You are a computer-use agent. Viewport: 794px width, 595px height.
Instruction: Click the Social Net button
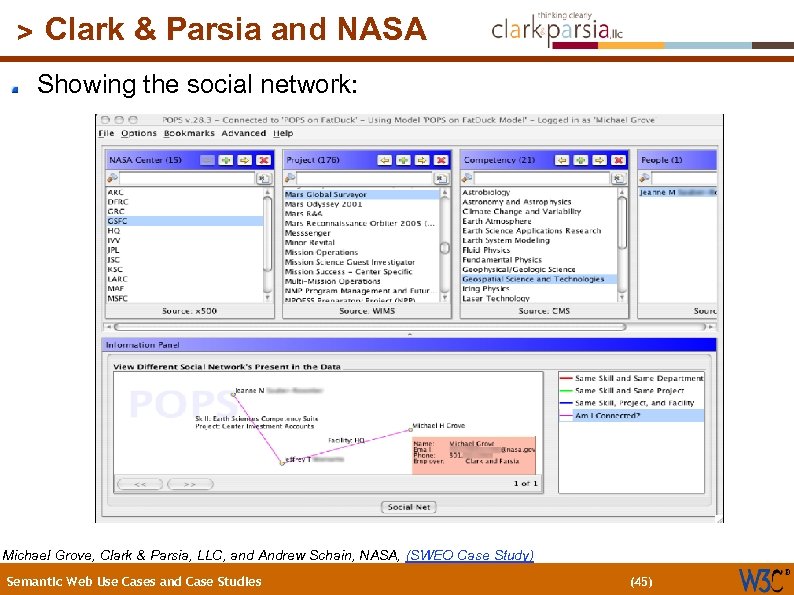coord(409,507)
